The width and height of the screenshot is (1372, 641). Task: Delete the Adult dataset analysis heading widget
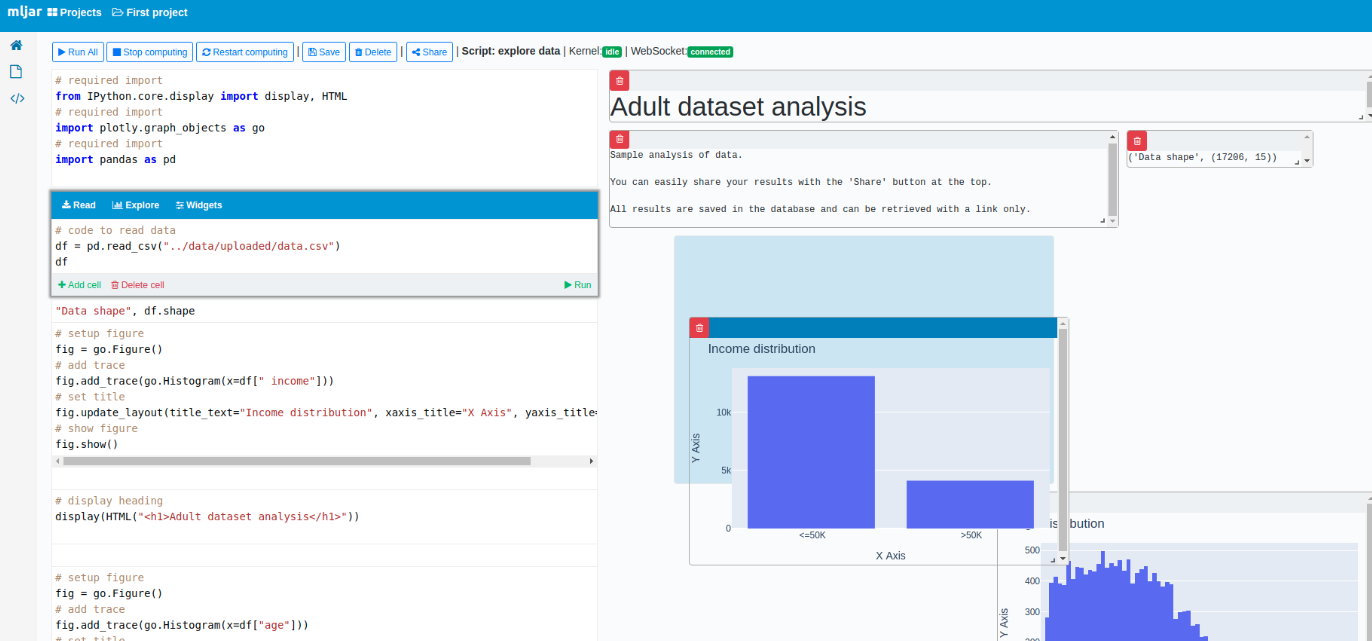pyautogui.click(x=620, y=81)
